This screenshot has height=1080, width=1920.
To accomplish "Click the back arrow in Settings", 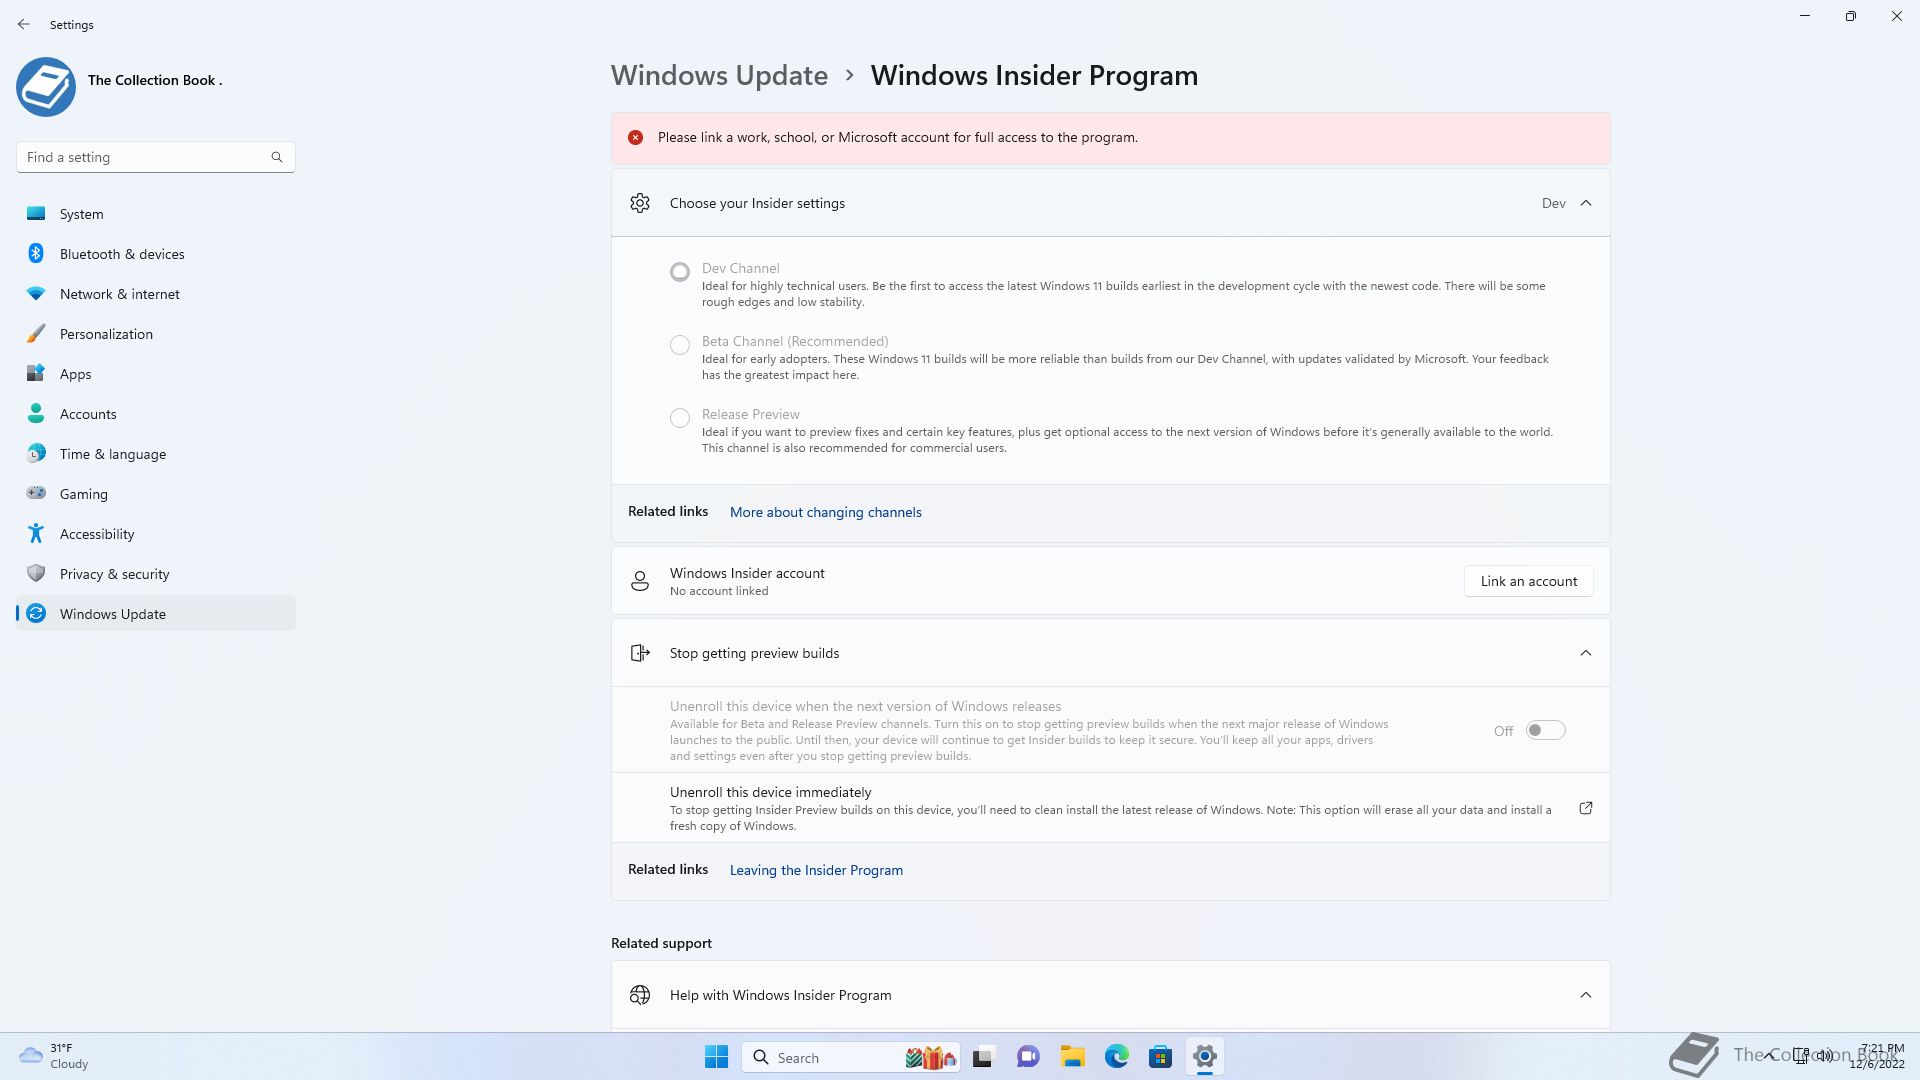I will pos(24,24).
